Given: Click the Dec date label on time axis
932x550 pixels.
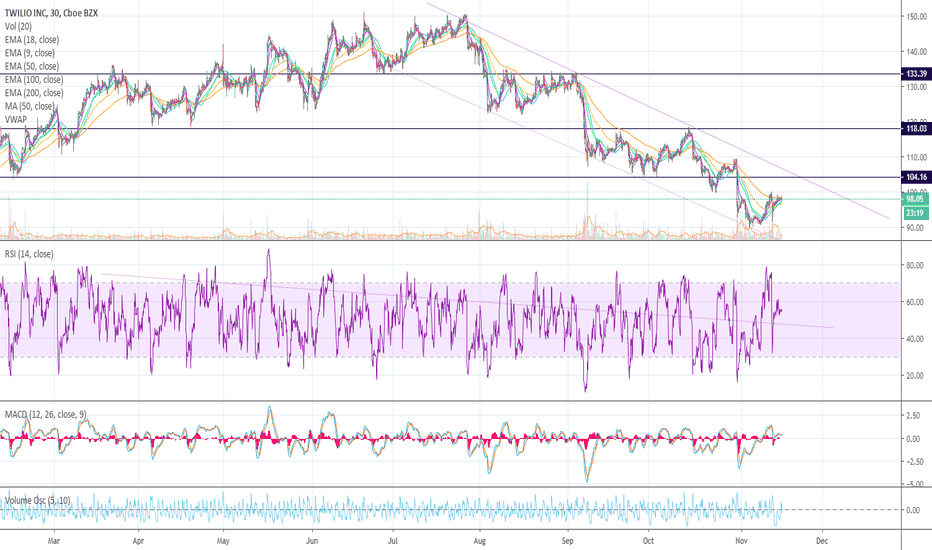Looking at the screenshot, I should coord(821,541).
